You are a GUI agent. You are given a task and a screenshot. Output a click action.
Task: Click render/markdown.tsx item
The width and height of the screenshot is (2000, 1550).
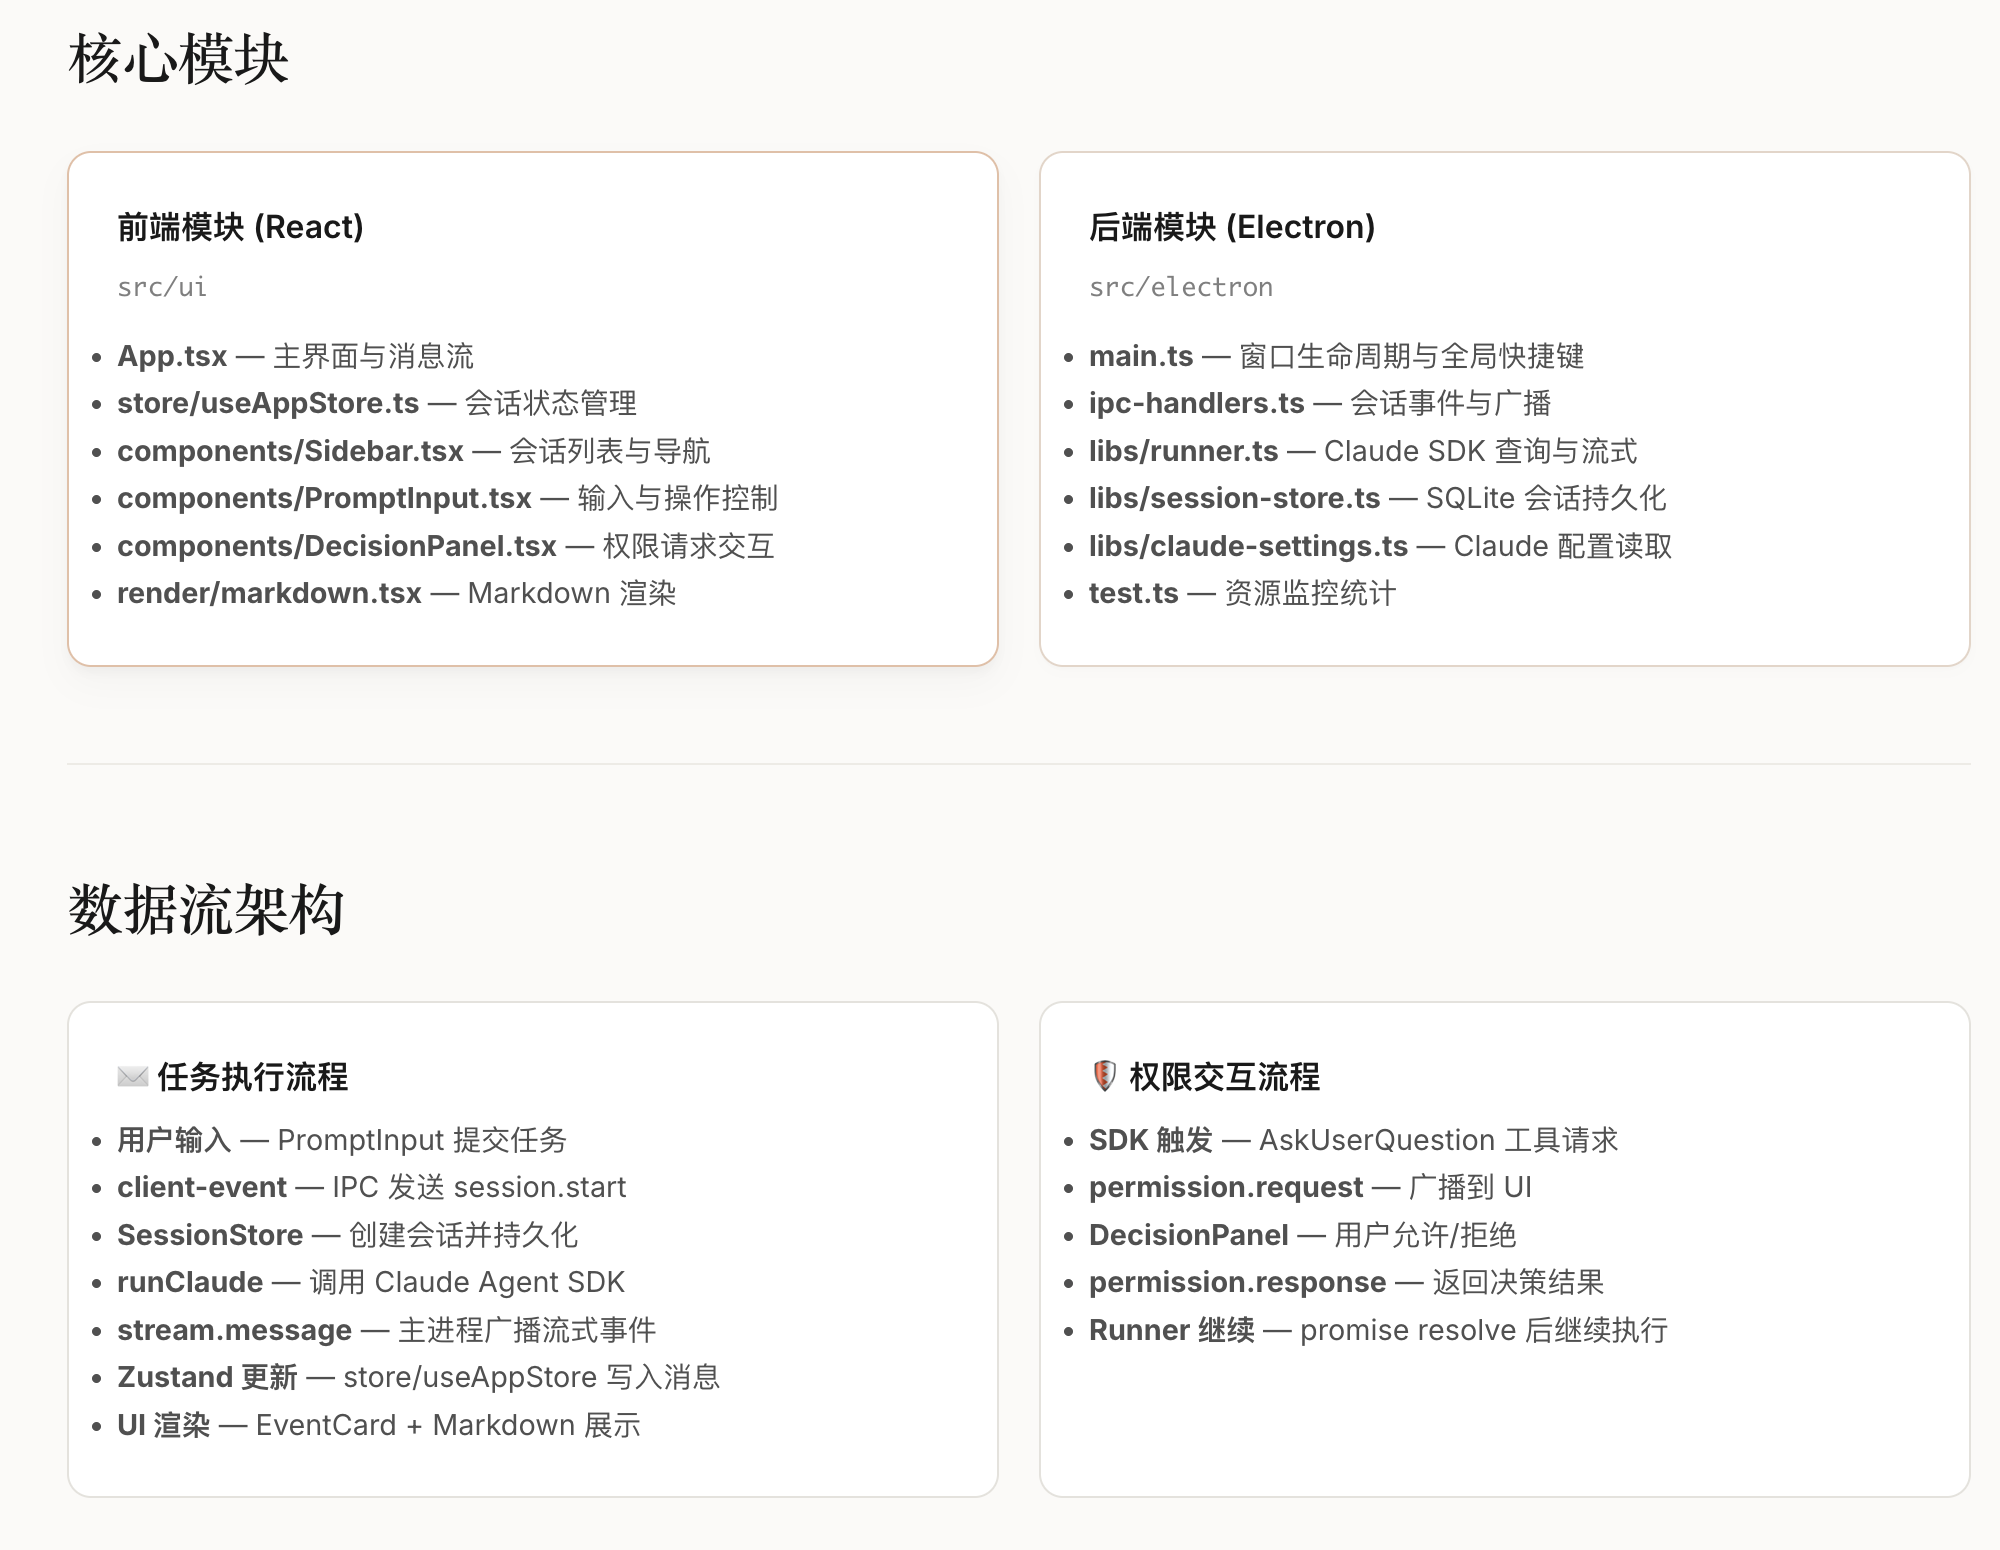click(269, 593)
